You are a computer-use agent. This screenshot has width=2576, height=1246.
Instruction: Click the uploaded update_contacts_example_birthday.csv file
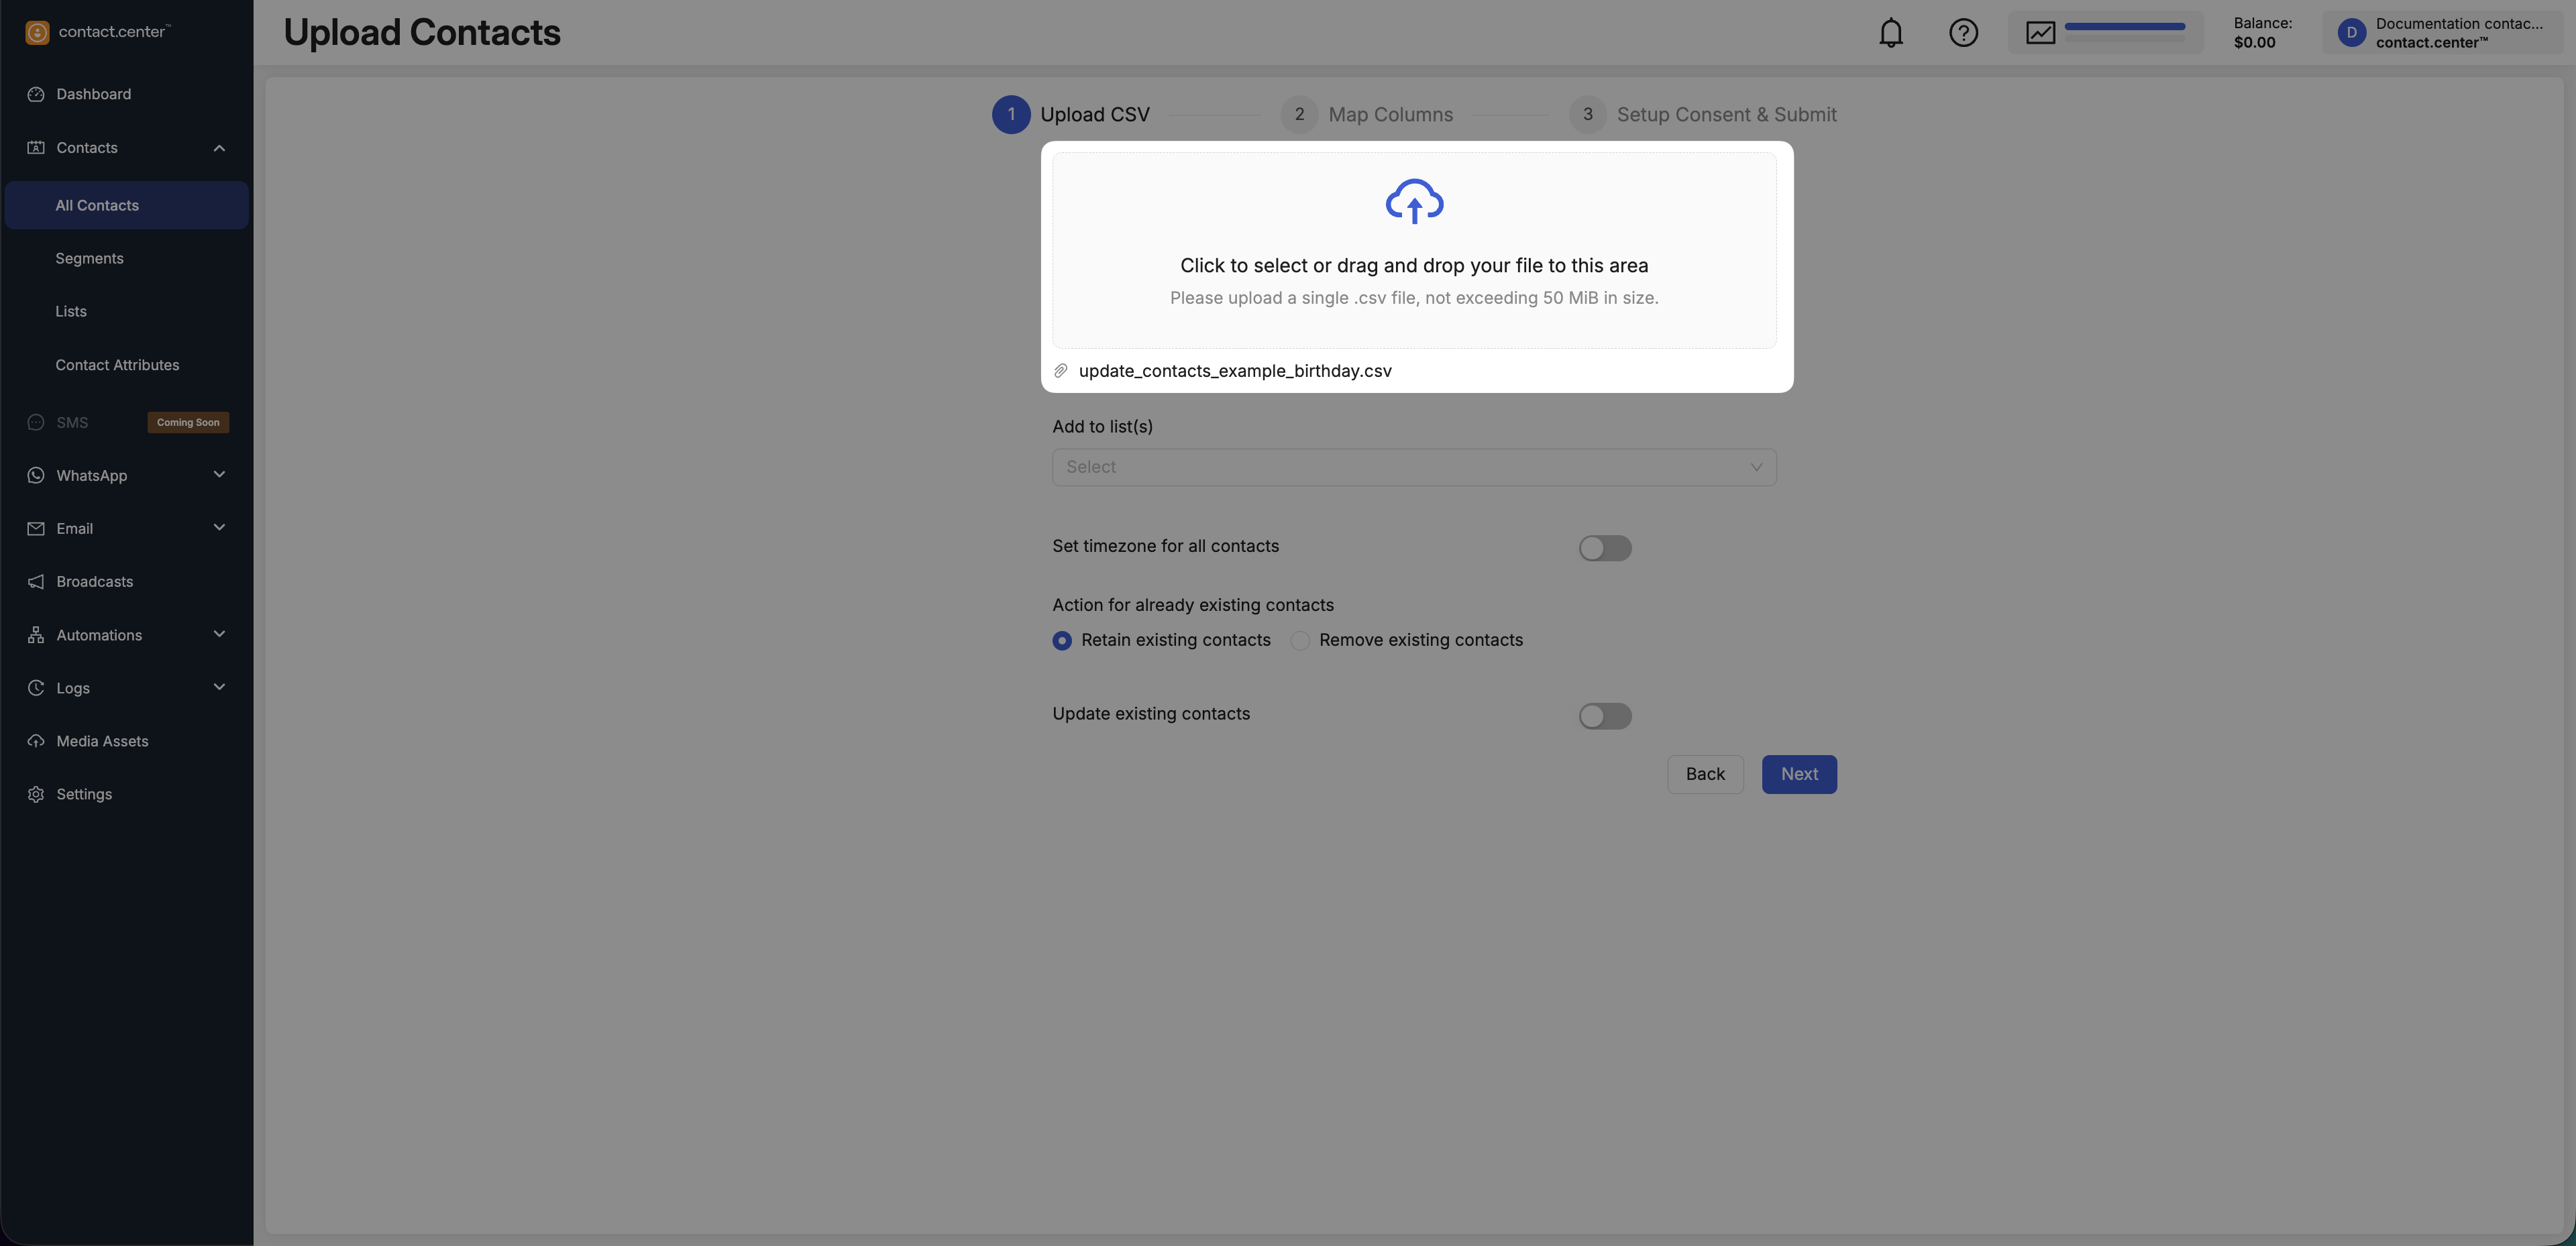[x=1234, y=371]
